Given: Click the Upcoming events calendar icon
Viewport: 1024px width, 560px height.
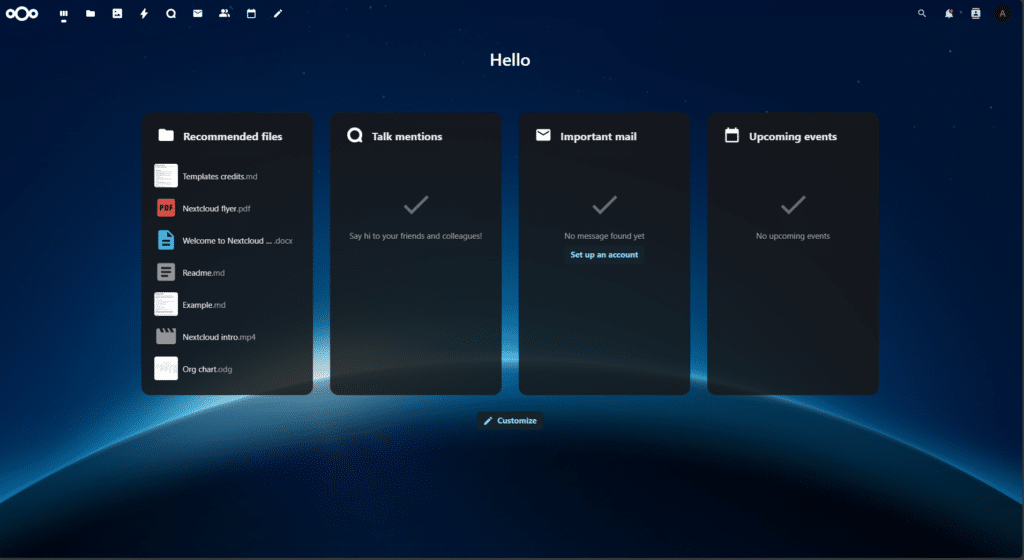Looking at the screenshot, I should tap(732, 135).
